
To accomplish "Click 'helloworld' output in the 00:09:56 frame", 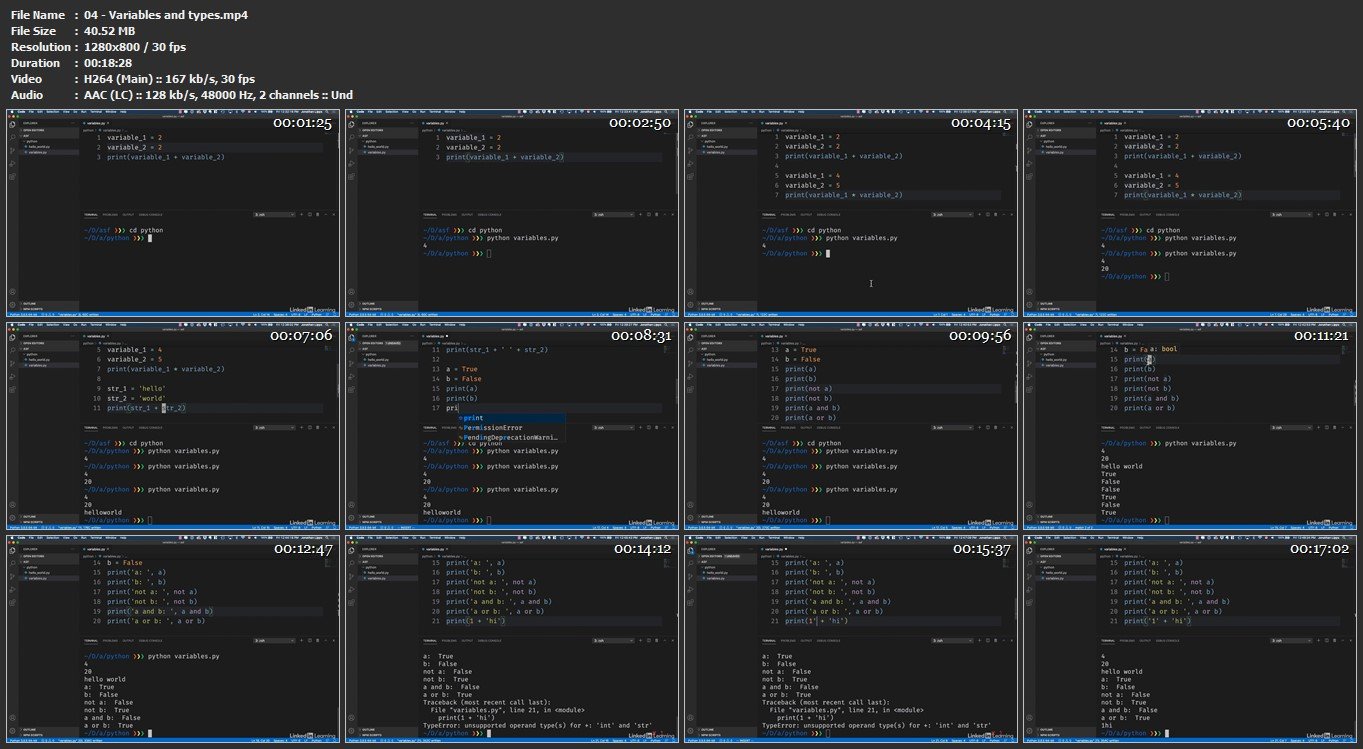I will [x=780, y=512].
